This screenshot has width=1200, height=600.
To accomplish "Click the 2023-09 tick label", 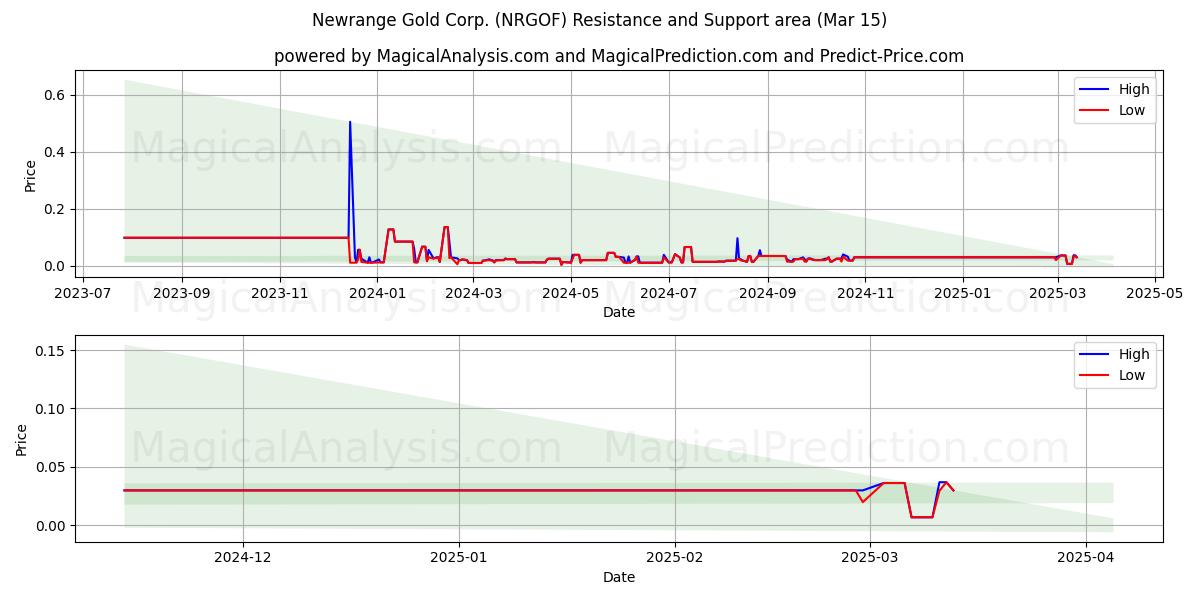I will [x=182, y=292].
